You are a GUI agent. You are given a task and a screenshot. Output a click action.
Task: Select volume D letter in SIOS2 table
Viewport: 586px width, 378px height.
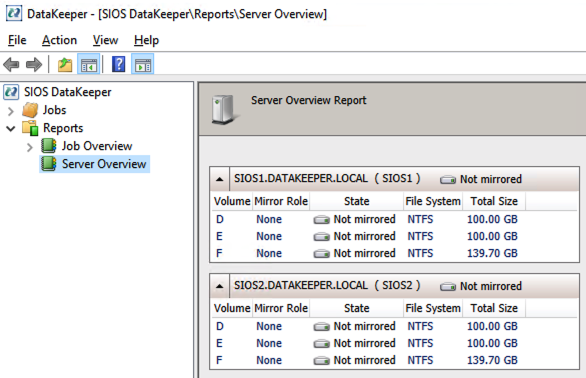[220, 326]
